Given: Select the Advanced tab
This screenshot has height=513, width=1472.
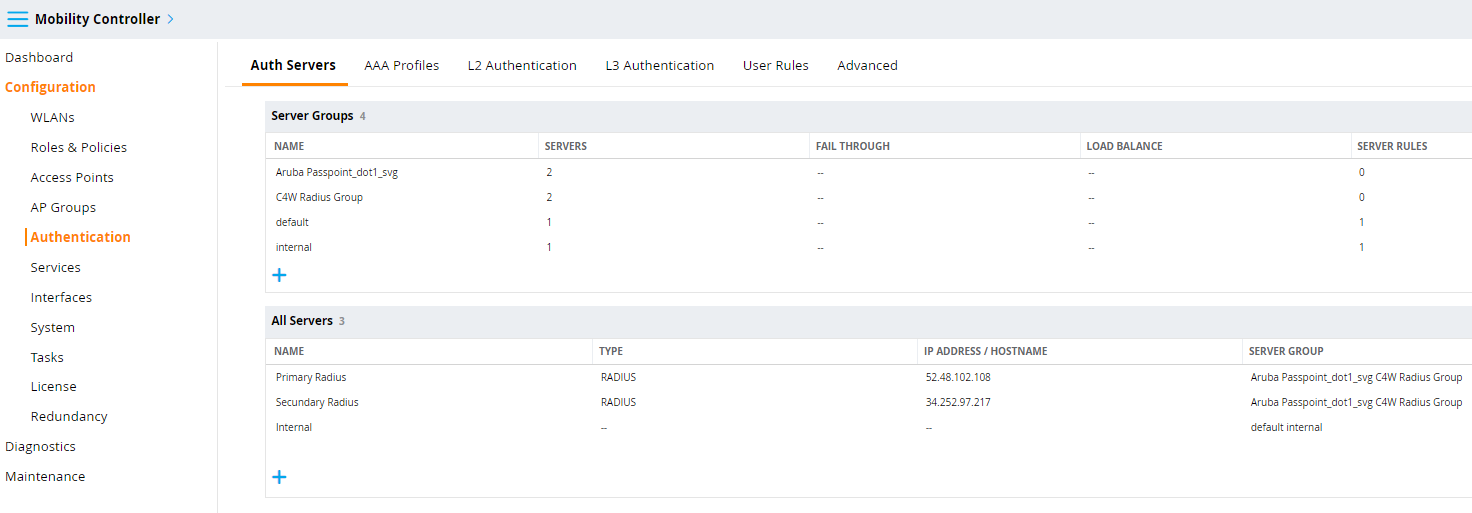Looking at the screenshot, I should point(867,65).
